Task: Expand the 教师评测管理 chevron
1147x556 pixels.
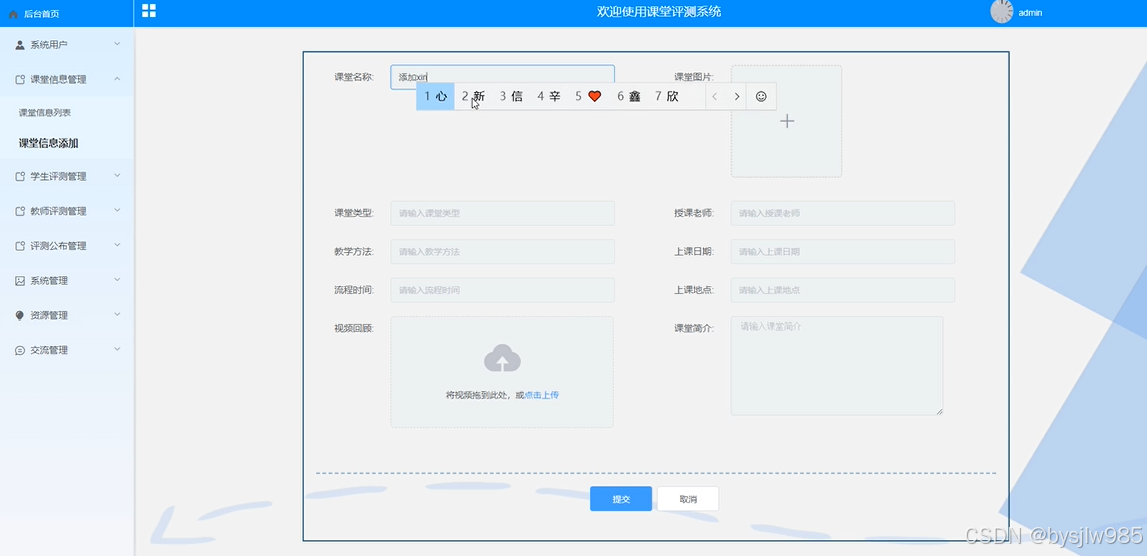Action: [117, 211]
